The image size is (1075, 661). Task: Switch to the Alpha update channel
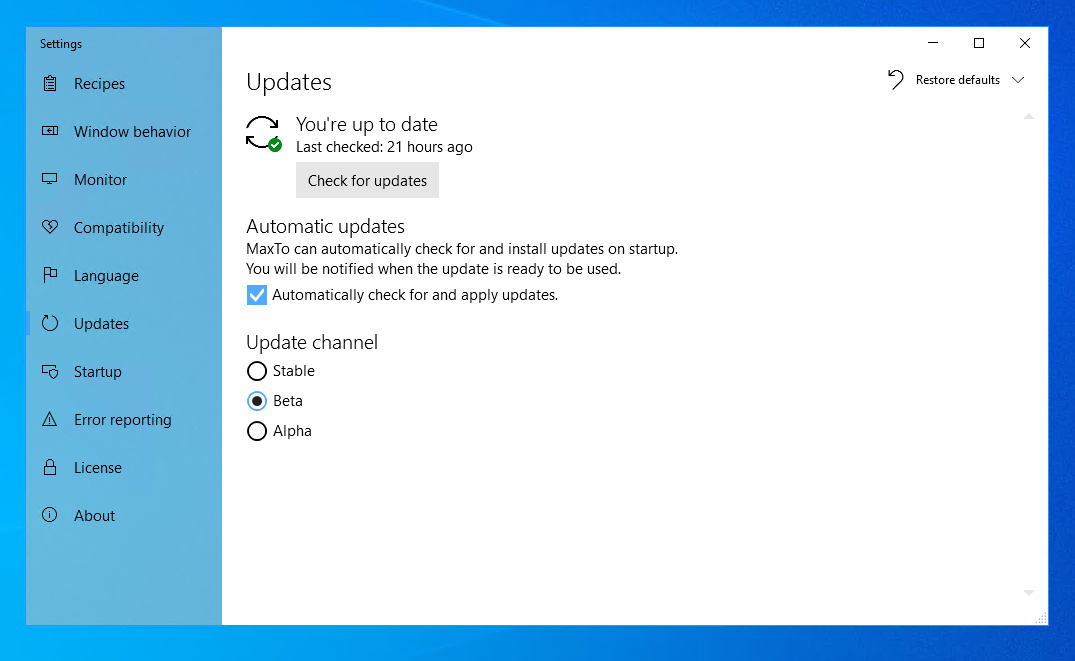click(x=257, y=430)
